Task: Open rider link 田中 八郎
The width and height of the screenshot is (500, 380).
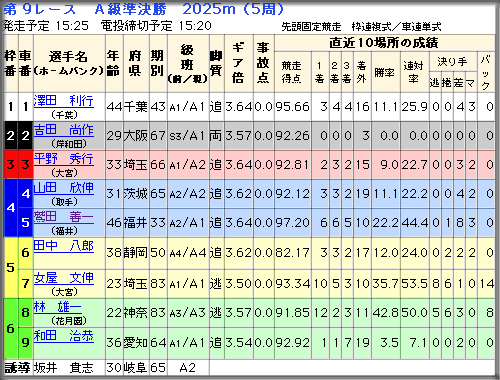Action: point(63,246)
